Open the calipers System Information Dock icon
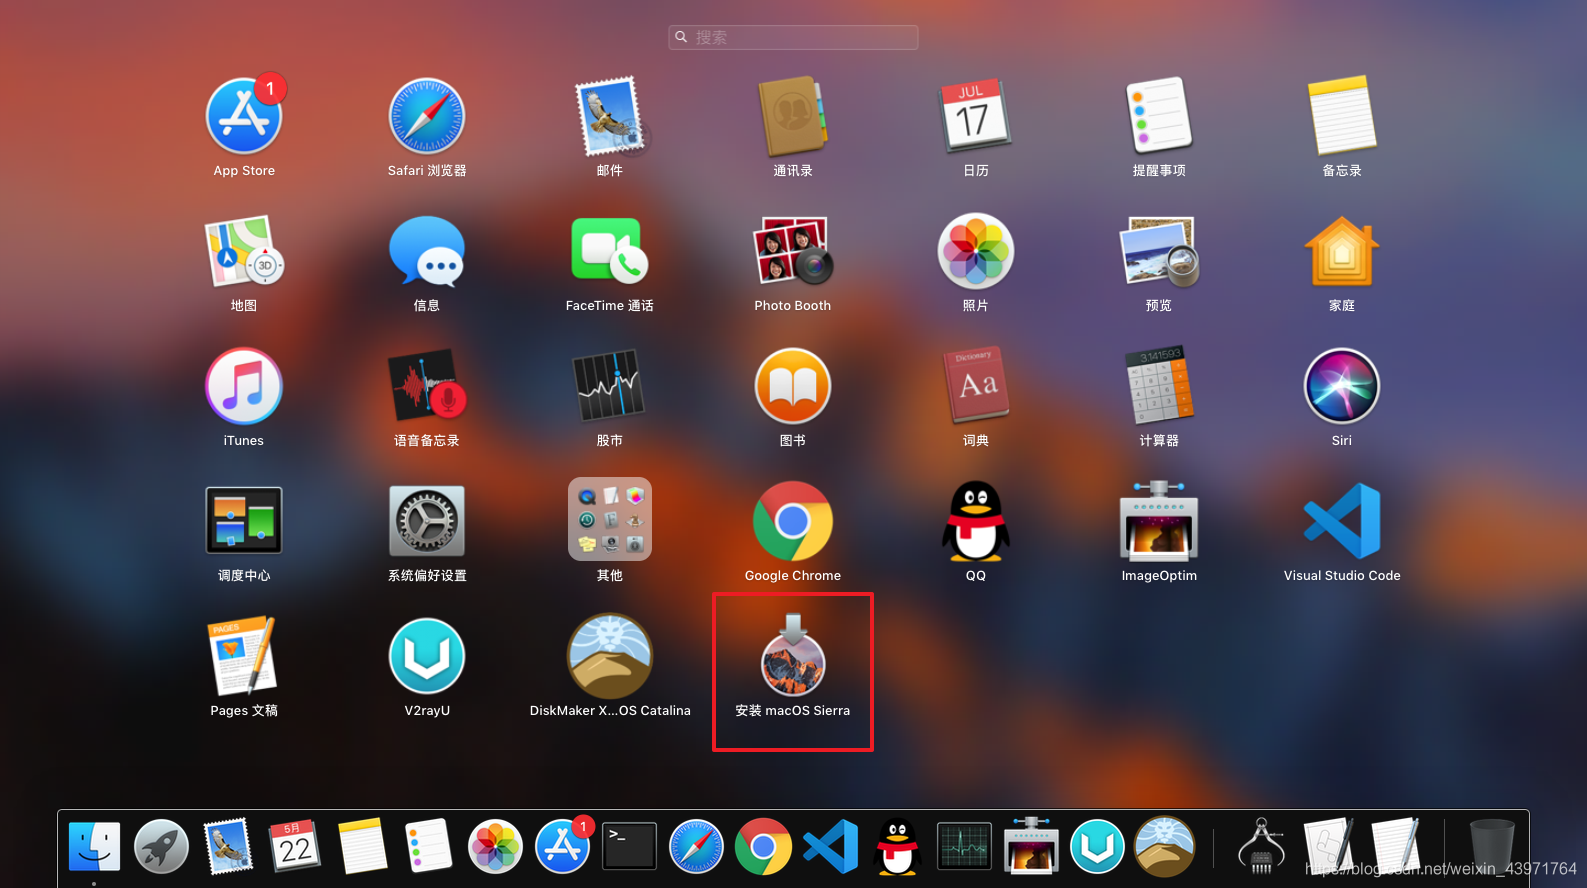The width and height of the screenshot is (1587, 888). (x=1262, y=847)
